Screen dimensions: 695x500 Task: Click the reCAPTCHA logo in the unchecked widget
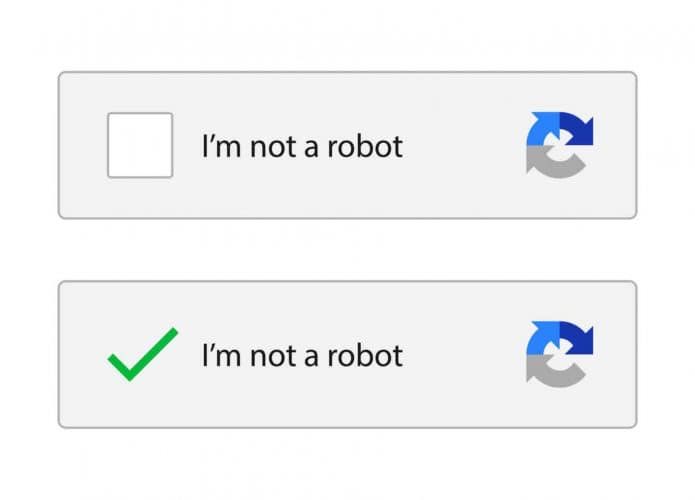560,145
